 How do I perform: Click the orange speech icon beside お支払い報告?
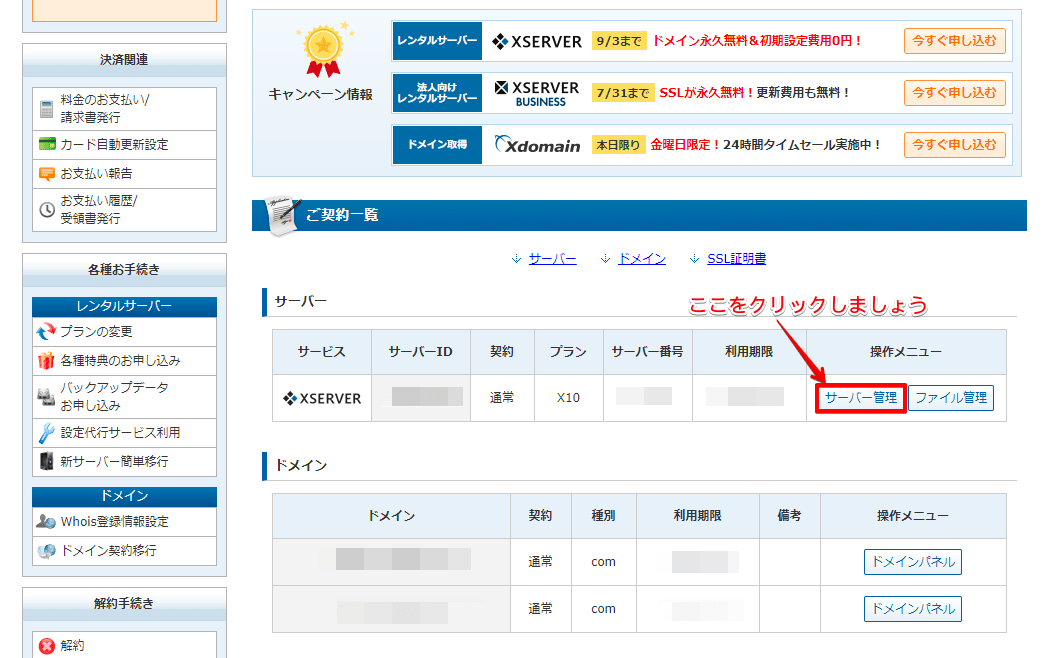(x=47, y=174)
